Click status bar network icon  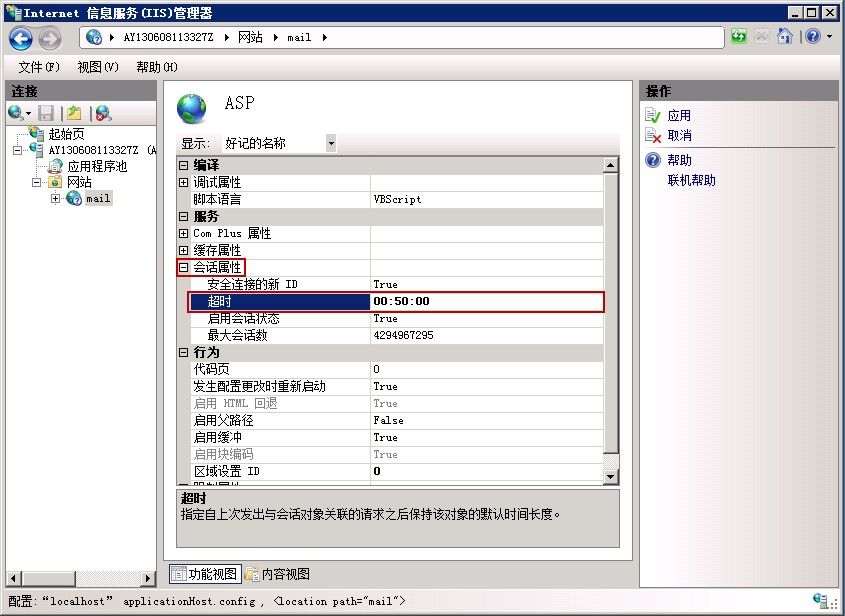822,600
